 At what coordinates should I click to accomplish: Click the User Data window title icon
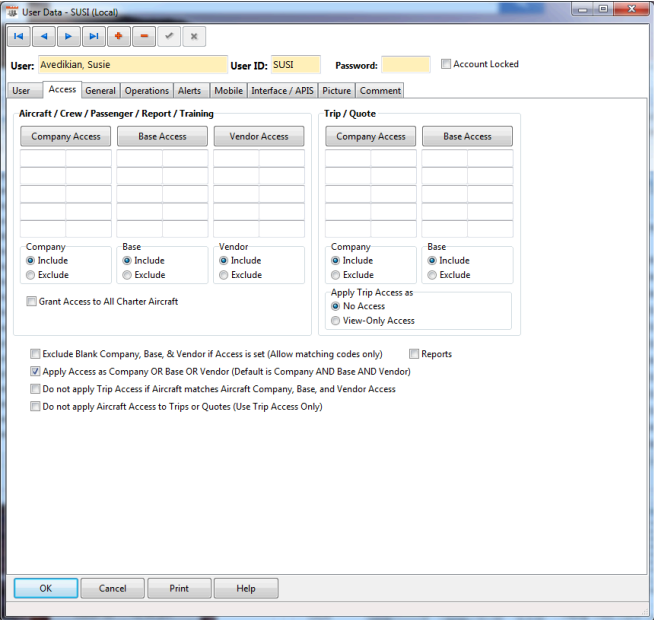coord(13,12)
